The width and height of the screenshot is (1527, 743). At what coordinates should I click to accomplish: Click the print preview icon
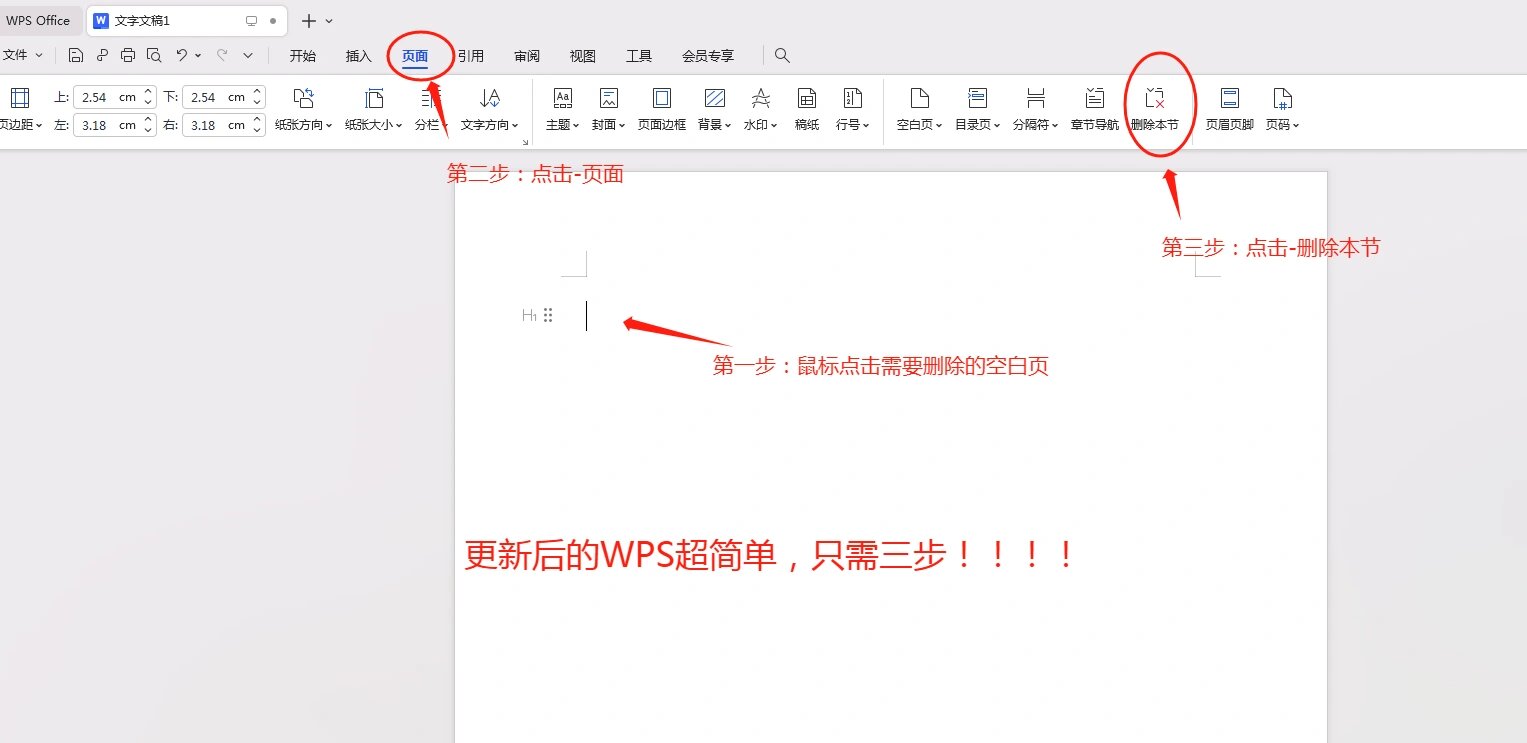(153, 56)
